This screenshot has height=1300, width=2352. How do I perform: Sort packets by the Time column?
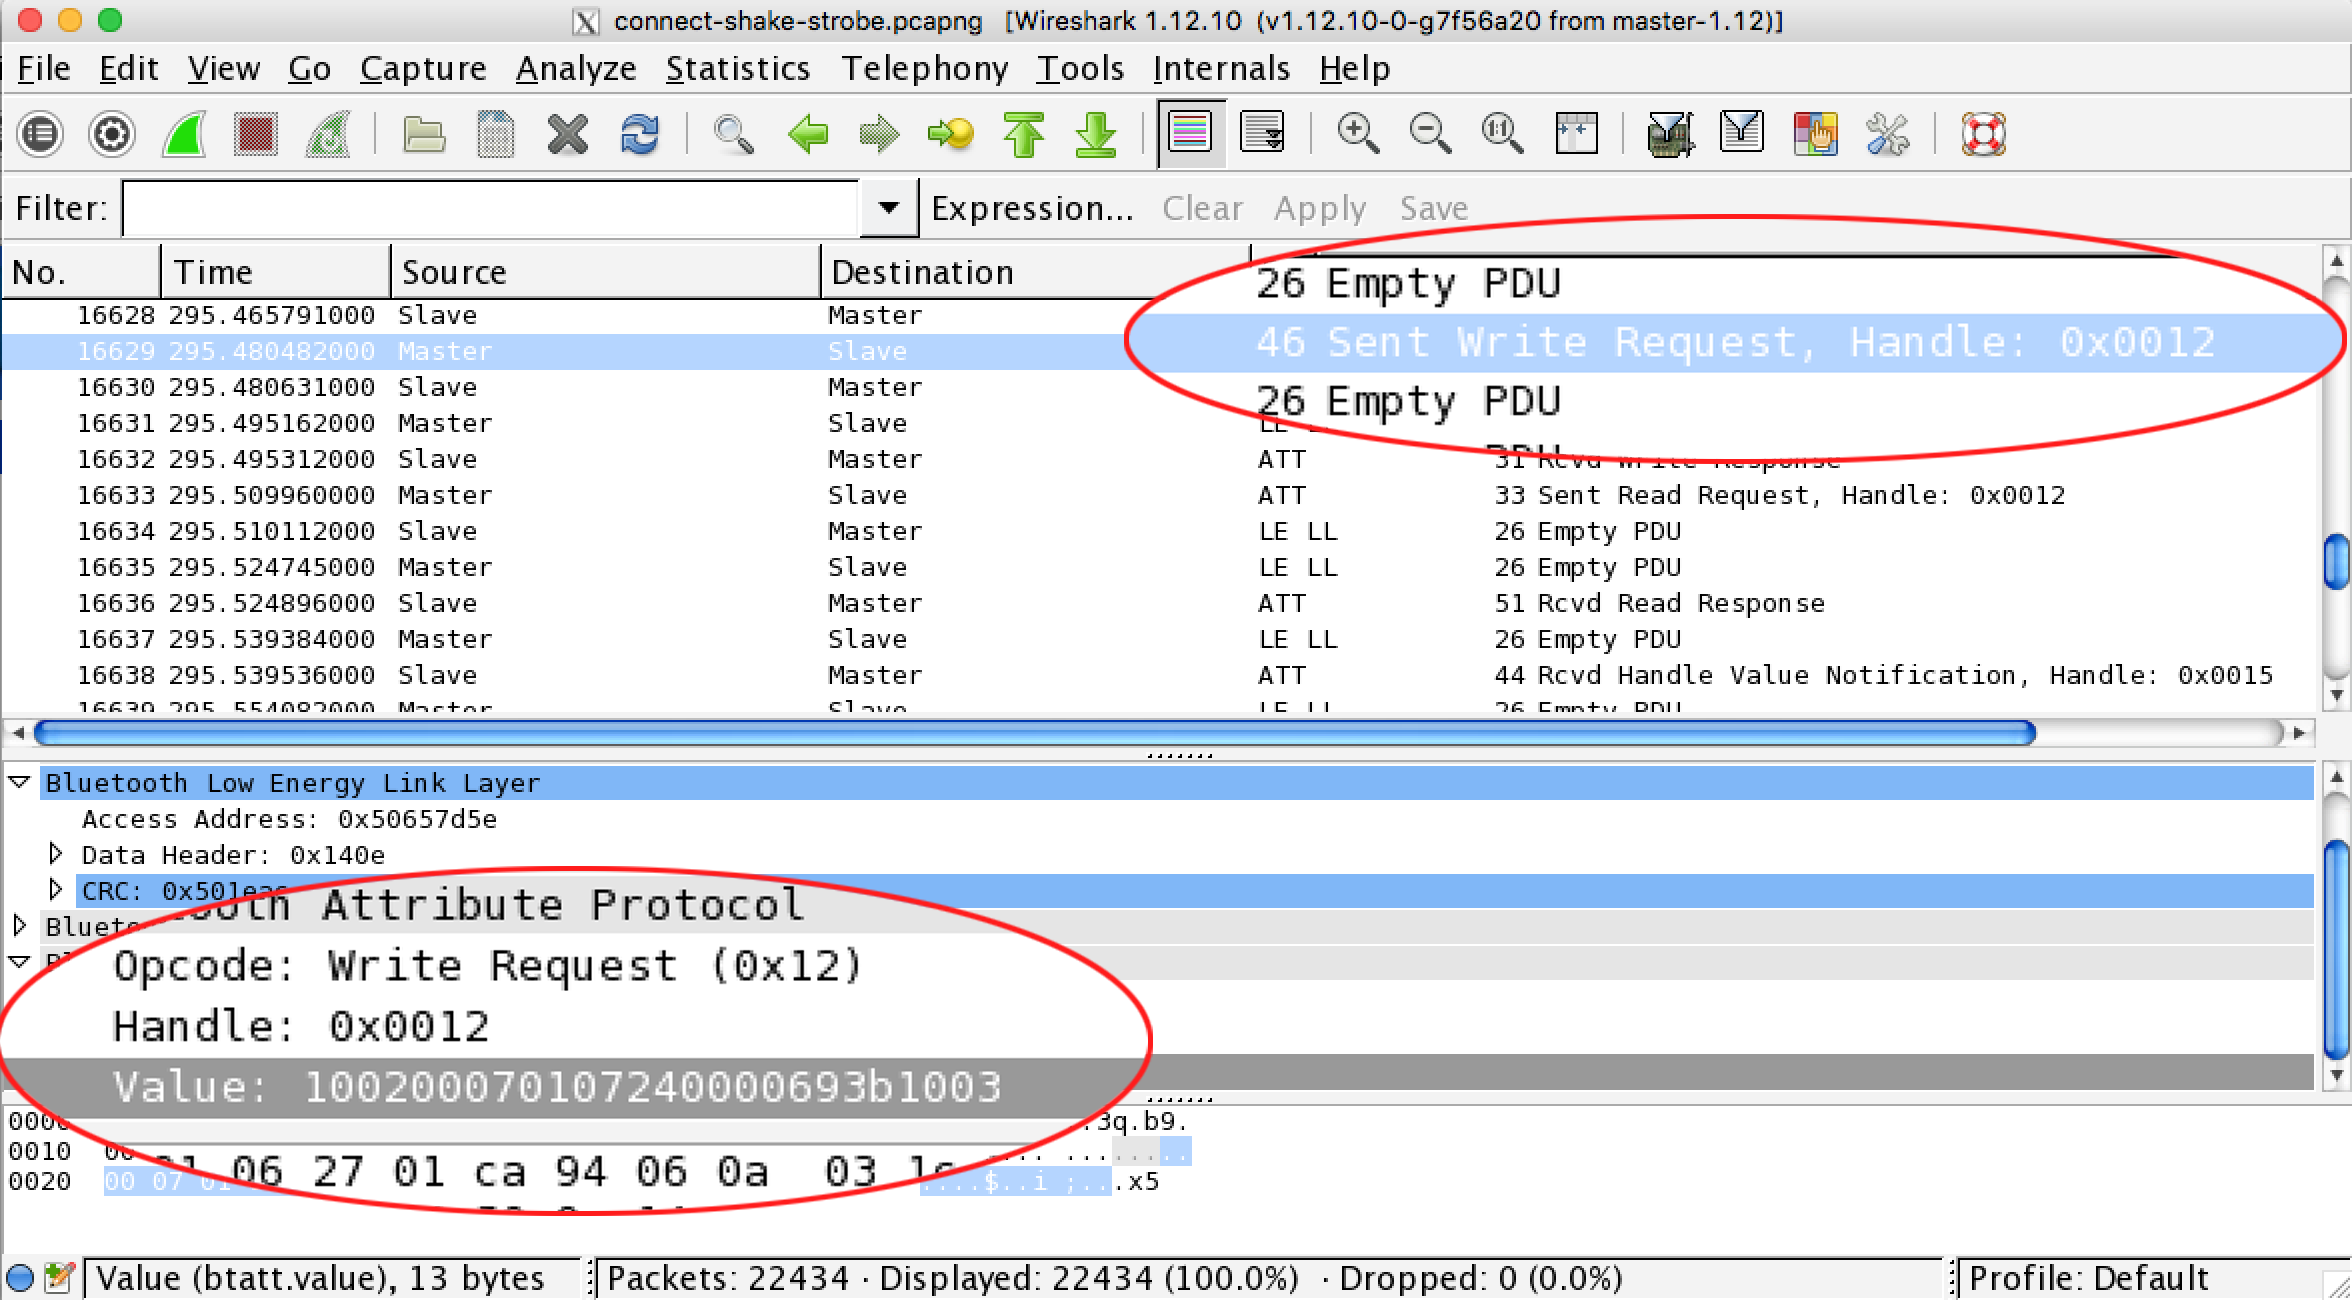[275, 272]
